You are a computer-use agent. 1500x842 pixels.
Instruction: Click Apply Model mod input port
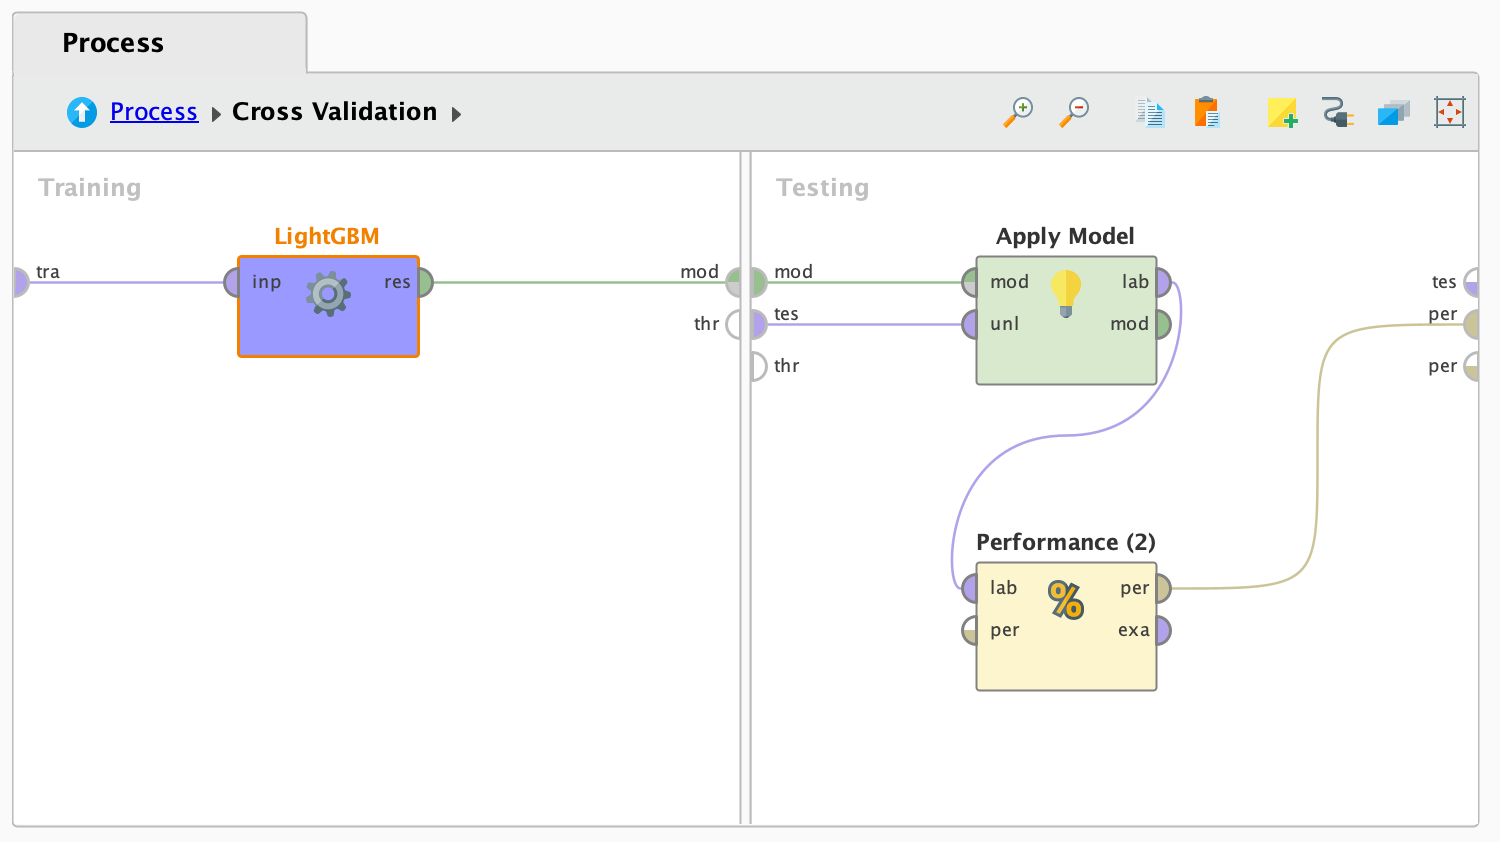[971, 283]
